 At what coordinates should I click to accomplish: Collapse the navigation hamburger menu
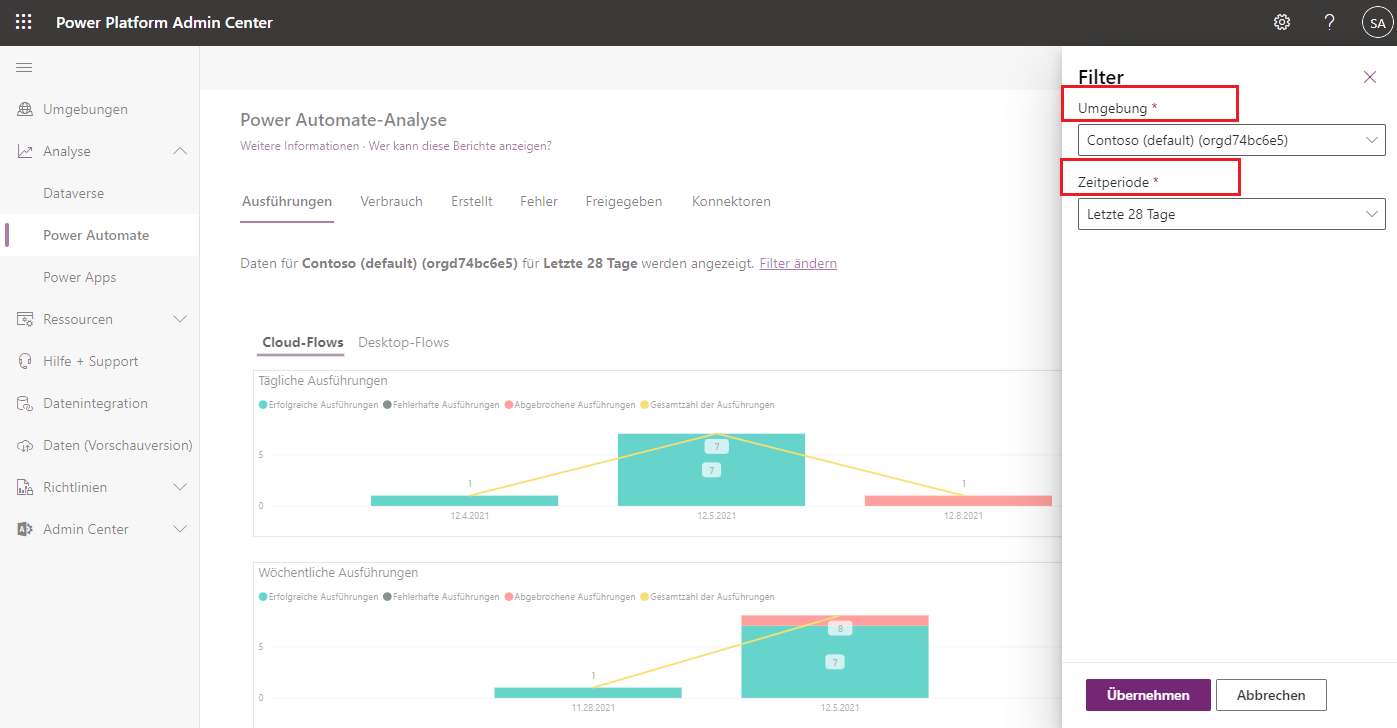24,67
